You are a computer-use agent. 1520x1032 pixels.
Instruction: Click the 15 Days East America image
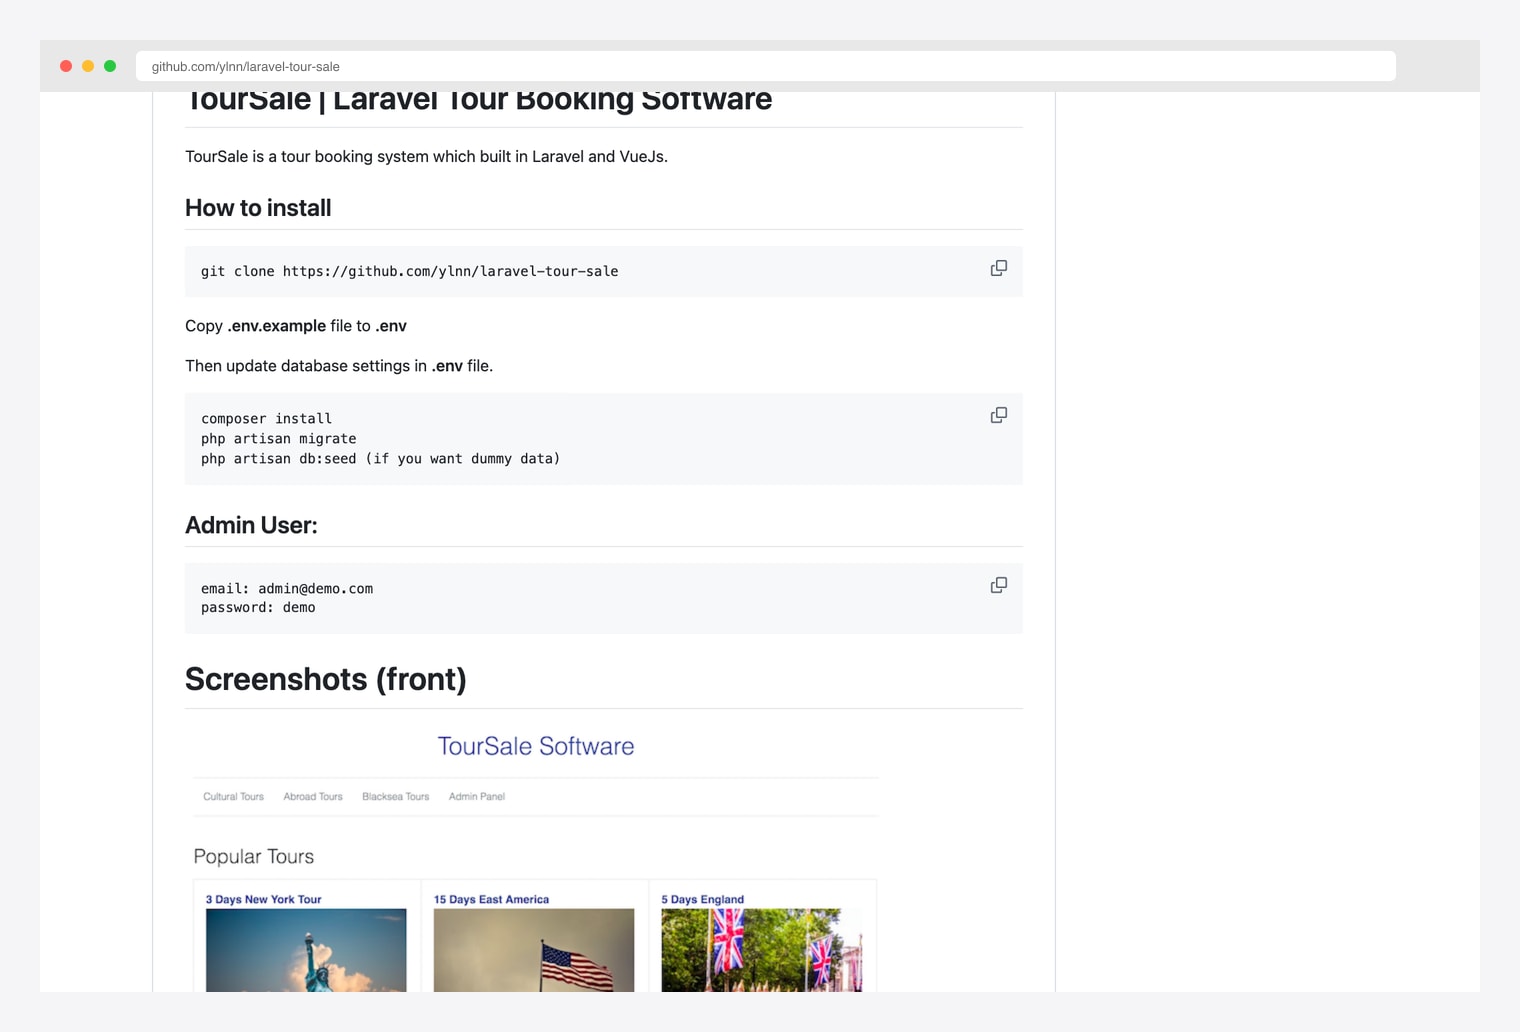pyautogui.click(x=534, y=950)
